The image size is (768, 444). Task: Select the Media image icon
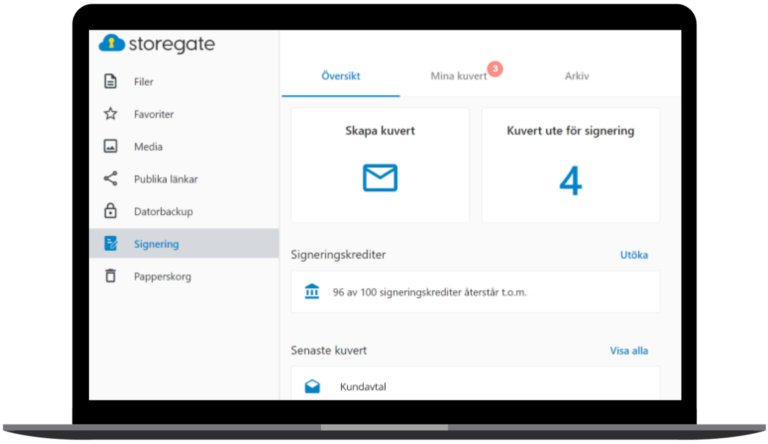click(x=111, y=147)
